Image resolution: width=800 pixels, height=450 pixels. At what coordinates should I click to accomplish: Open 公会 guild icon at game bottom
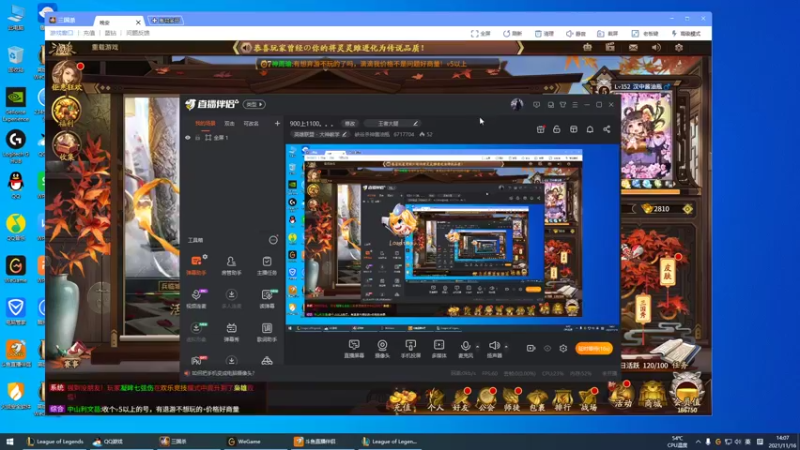pyautogui.click(x=486, y=400)
